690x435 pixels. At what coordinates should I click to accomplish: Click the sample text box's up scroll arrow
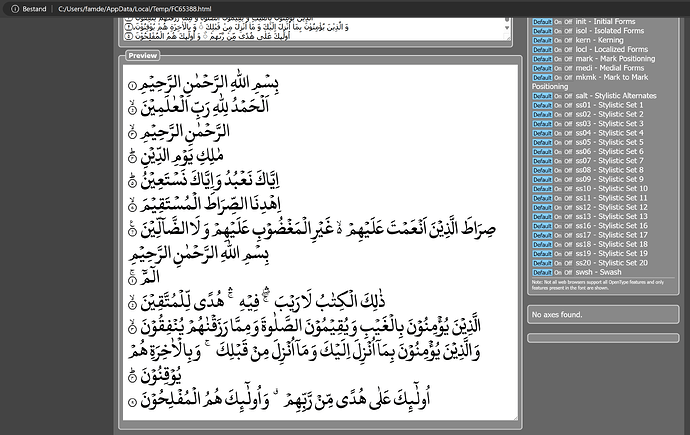click(x=507, y=19)
